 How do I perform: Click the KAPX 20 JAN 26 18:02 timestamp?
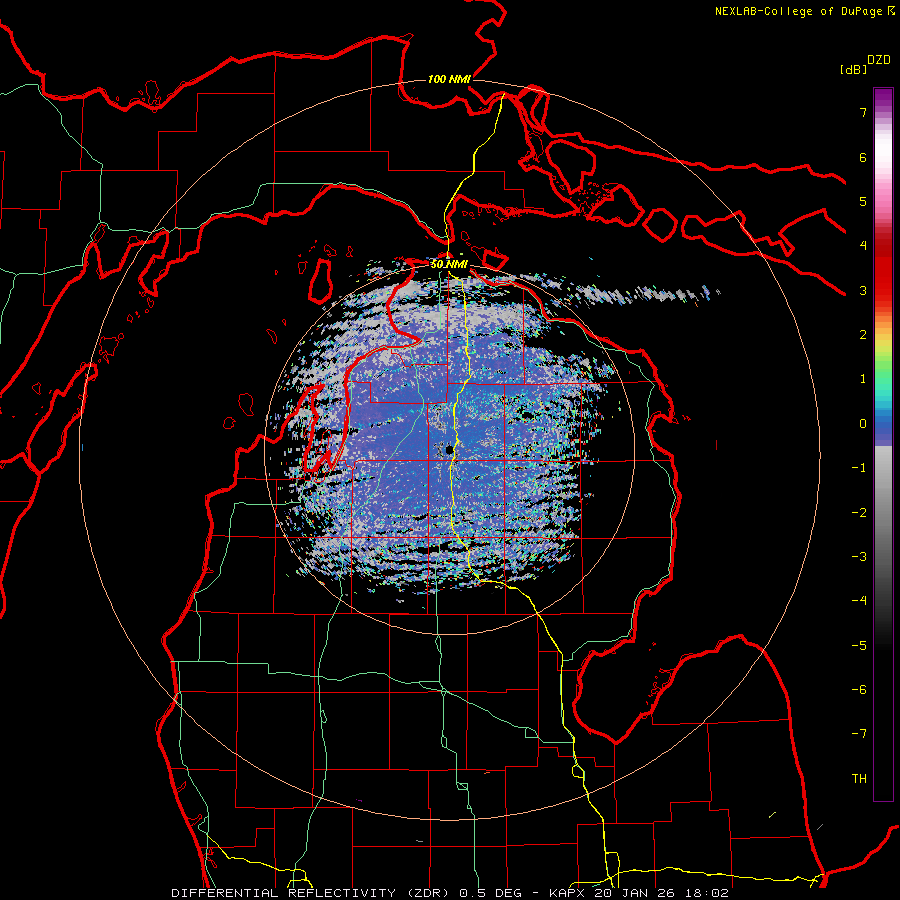click(x=639, y=893)
